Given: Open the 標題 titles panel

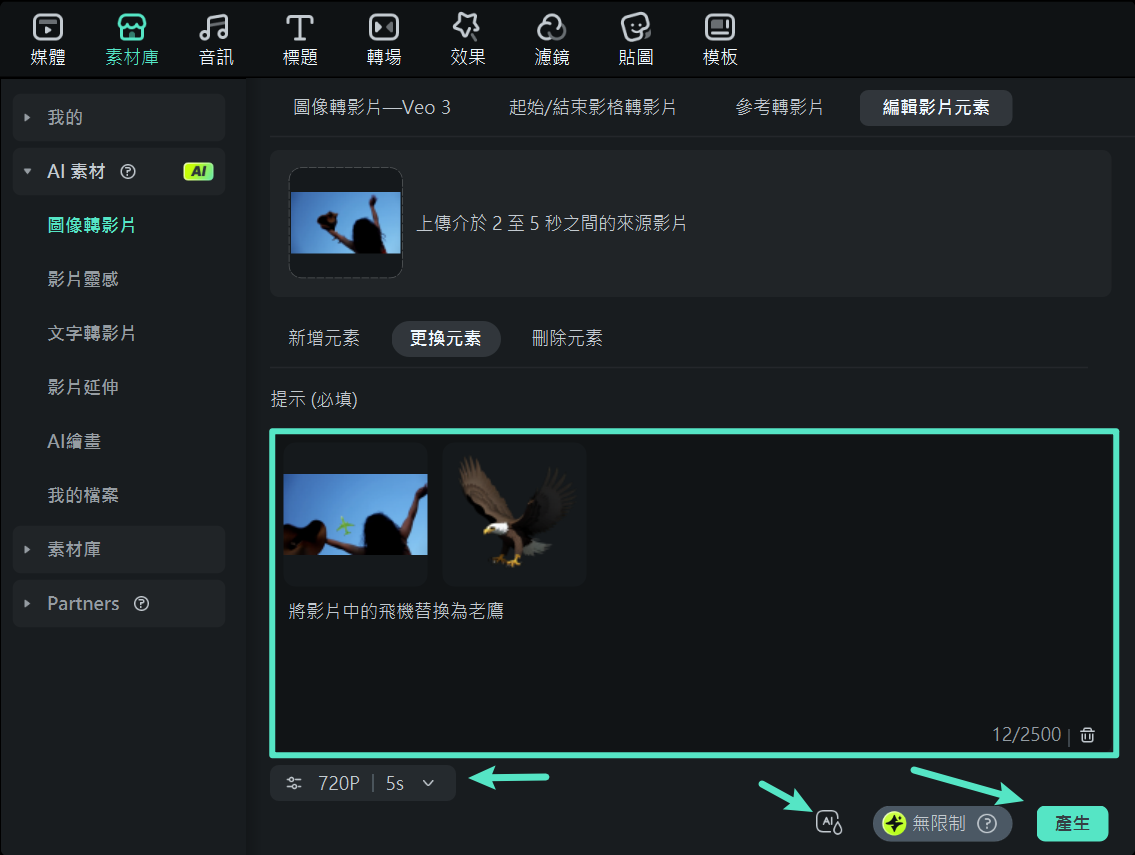Looking at the screenshot, I should tap(300, 38).
